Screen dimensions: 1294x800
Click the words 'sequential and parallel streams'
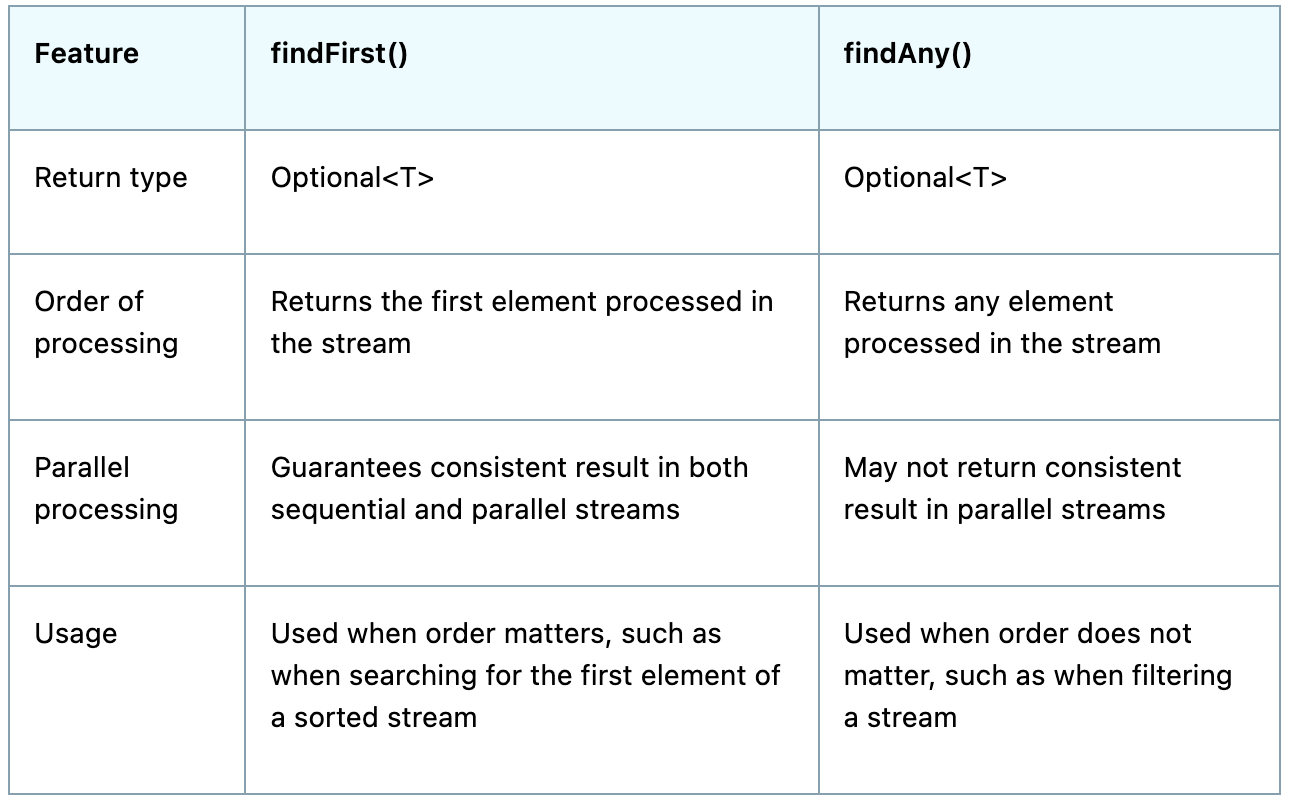click(x=475, y=509)
